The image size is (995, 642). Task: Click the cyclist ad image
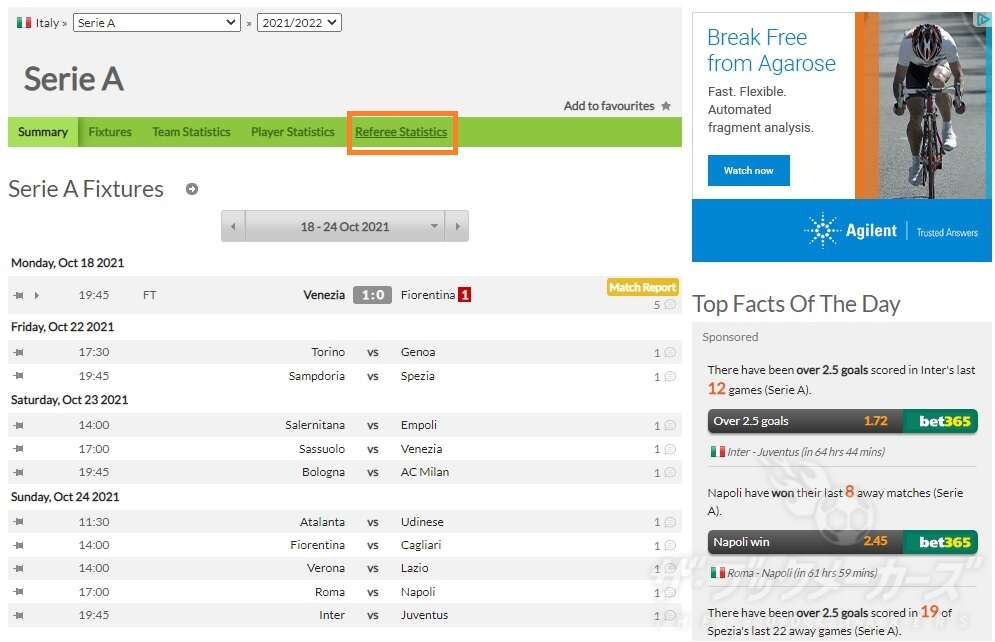[923, 105]
